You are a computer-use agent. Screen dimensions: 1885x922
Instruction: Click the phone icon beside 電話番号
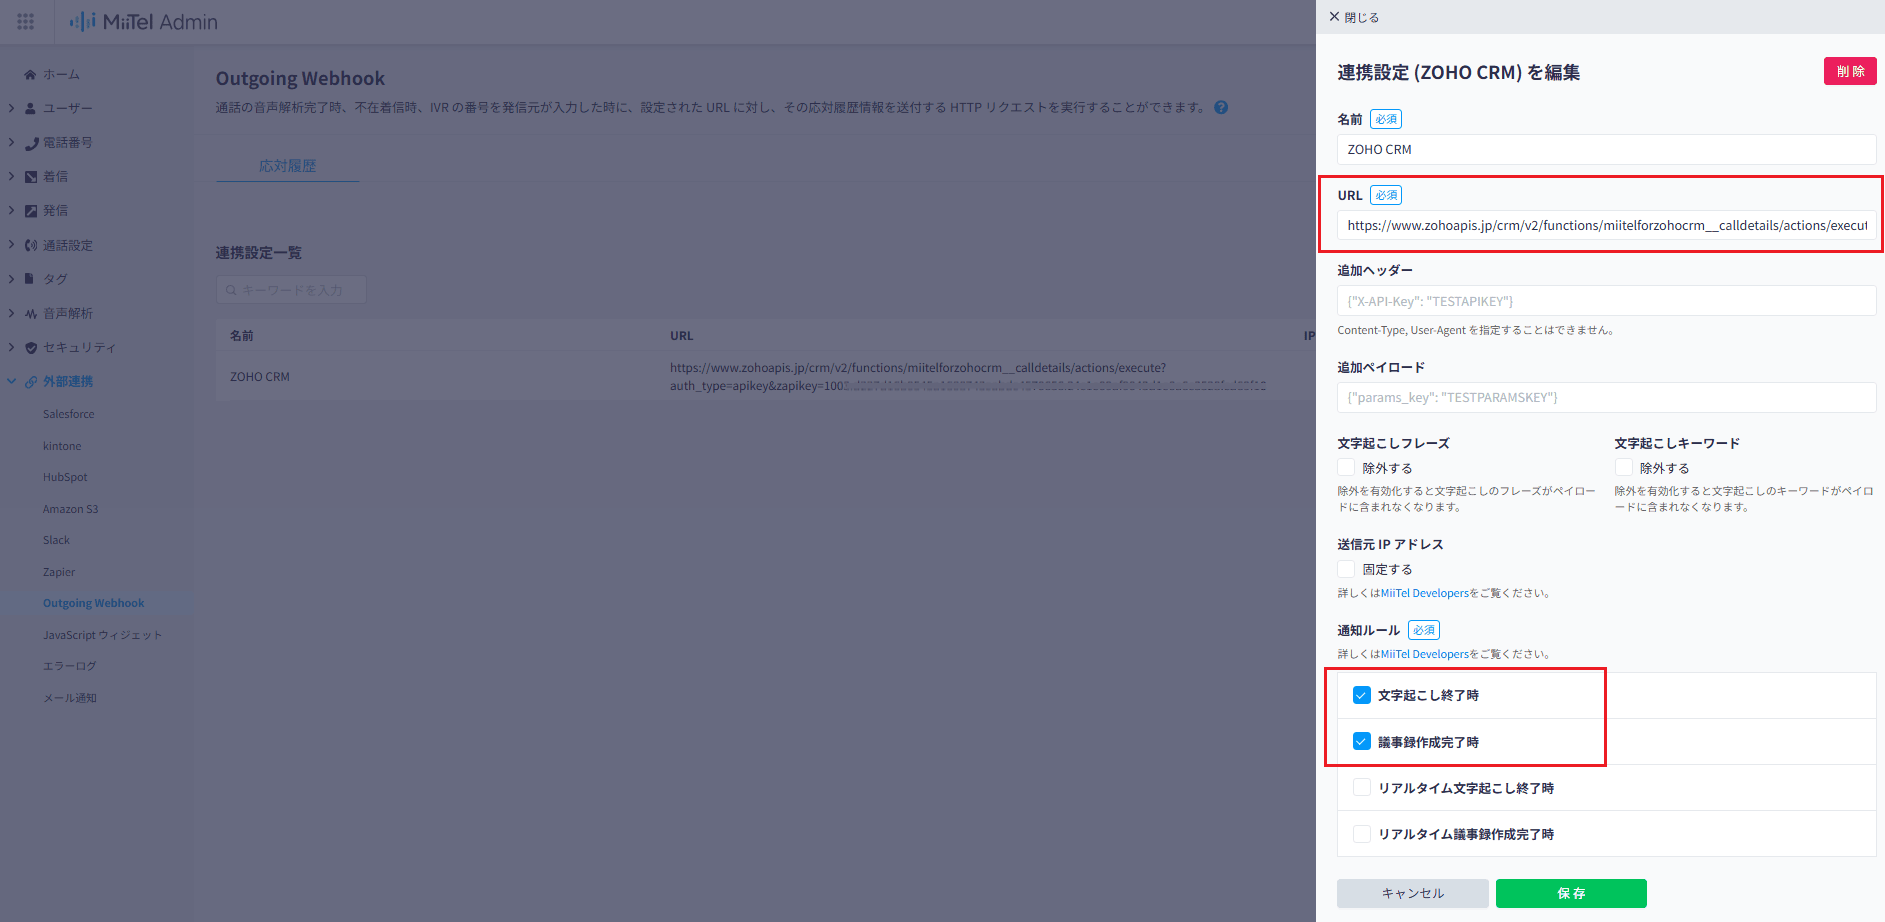coord(31,143)
